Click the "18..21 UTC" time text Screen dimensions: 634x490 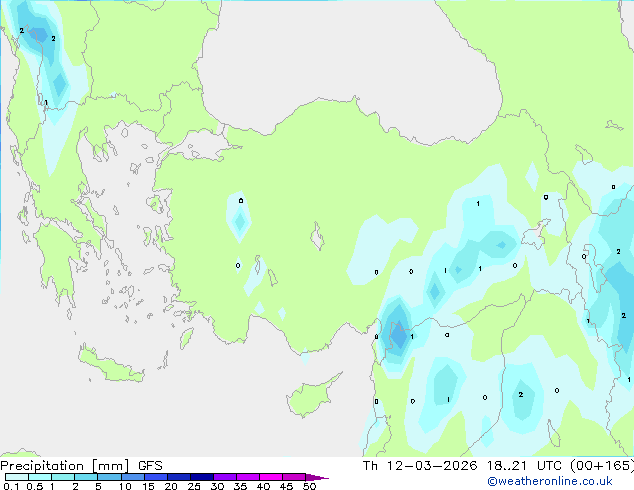(x=524, y=466)
